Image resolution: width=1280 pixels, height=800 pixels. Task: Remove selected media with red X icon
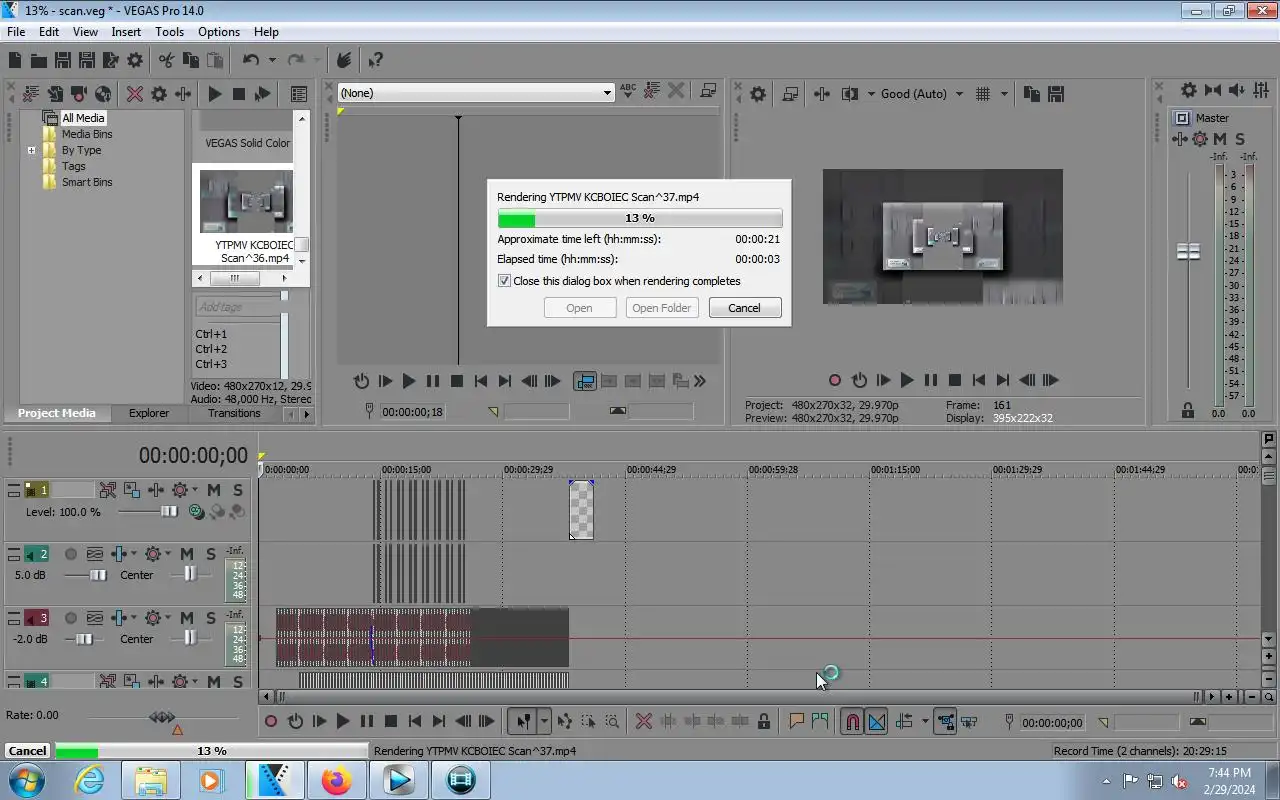coord(135,94)
